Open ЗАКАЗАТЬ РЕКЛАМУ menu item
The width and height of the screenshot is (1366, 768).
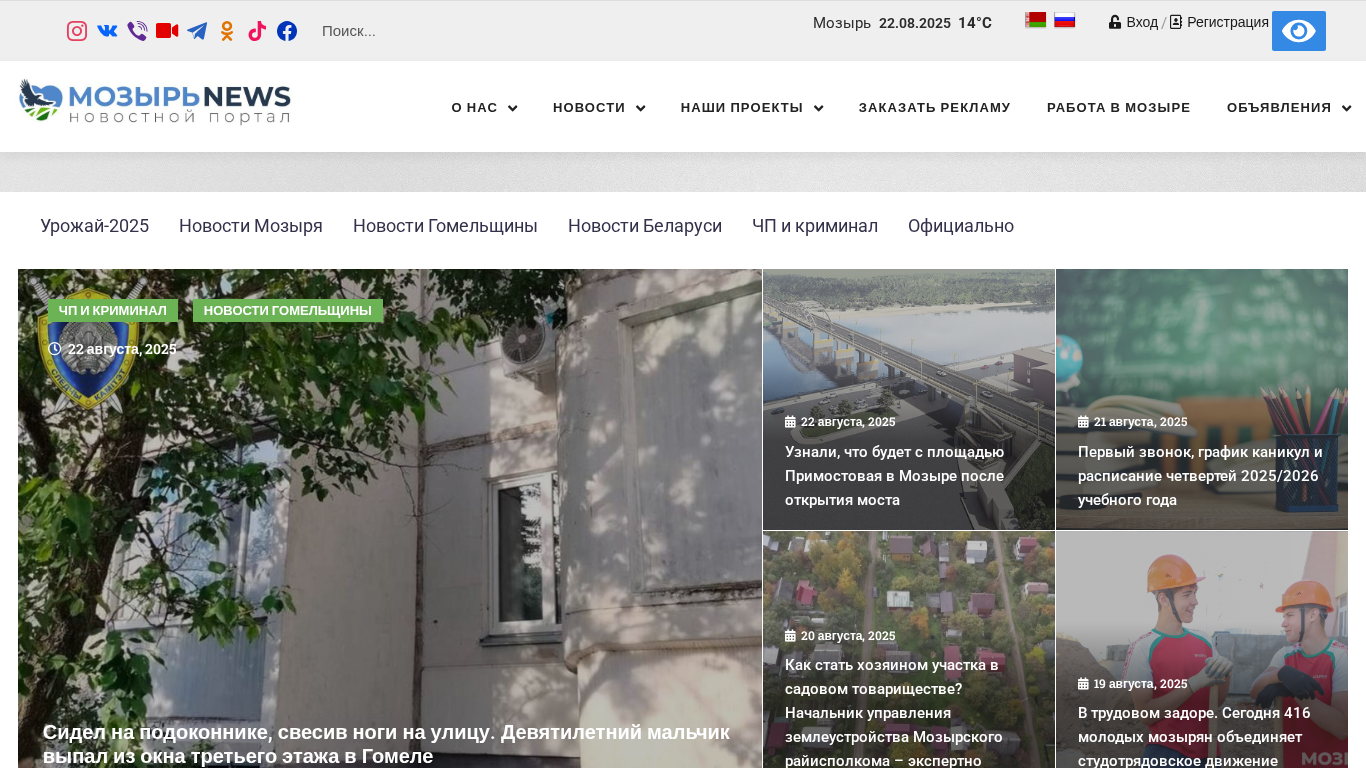coord(935,108)
